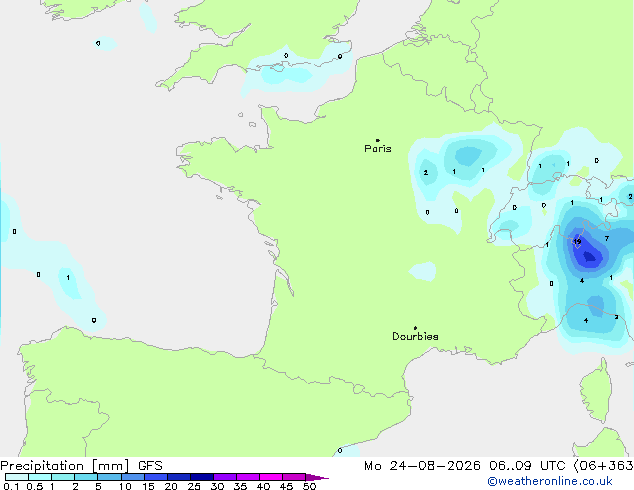Pick the 15–20 mm blue legend swatch

tap(156, 477)
